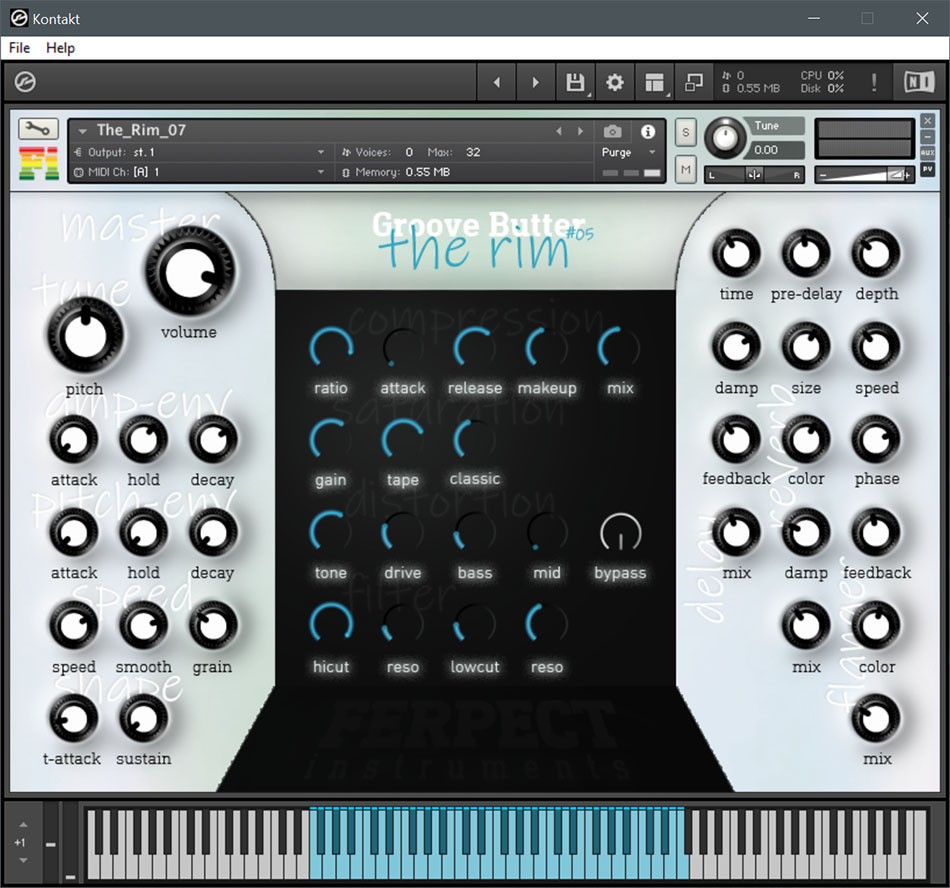Show instrument info via the i icon
Screen dimensions: 950x888
[648, 131]
